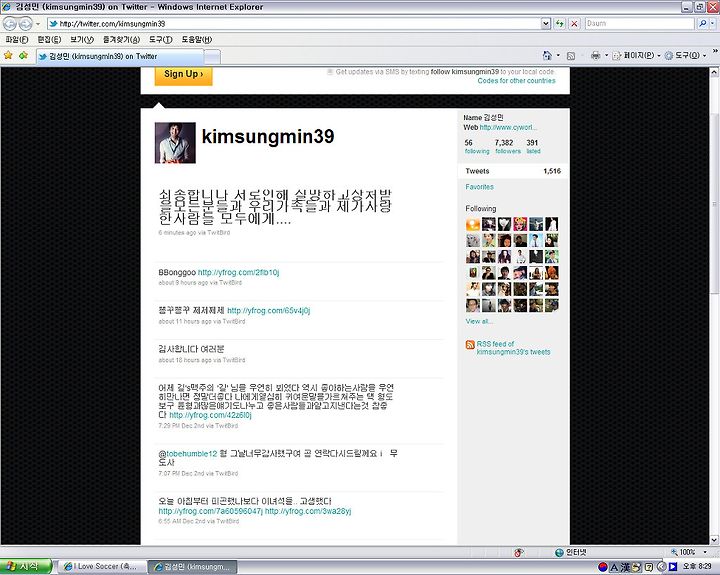Open yfrog link in BBonggoo tweet
The width and height of the screenshot is (720, 575).
click(238, 272)
